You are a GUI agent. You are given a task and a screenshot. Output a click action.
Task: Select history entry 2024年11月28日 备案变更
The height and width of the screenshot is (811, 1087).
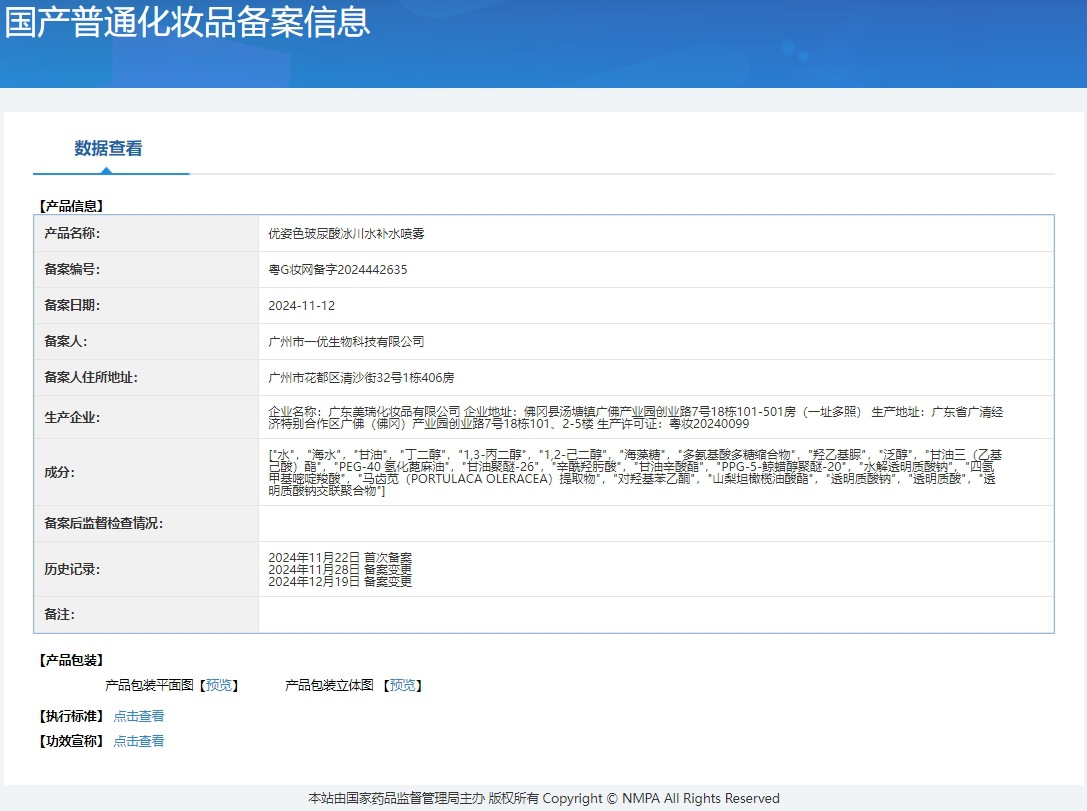click(340, 569)
